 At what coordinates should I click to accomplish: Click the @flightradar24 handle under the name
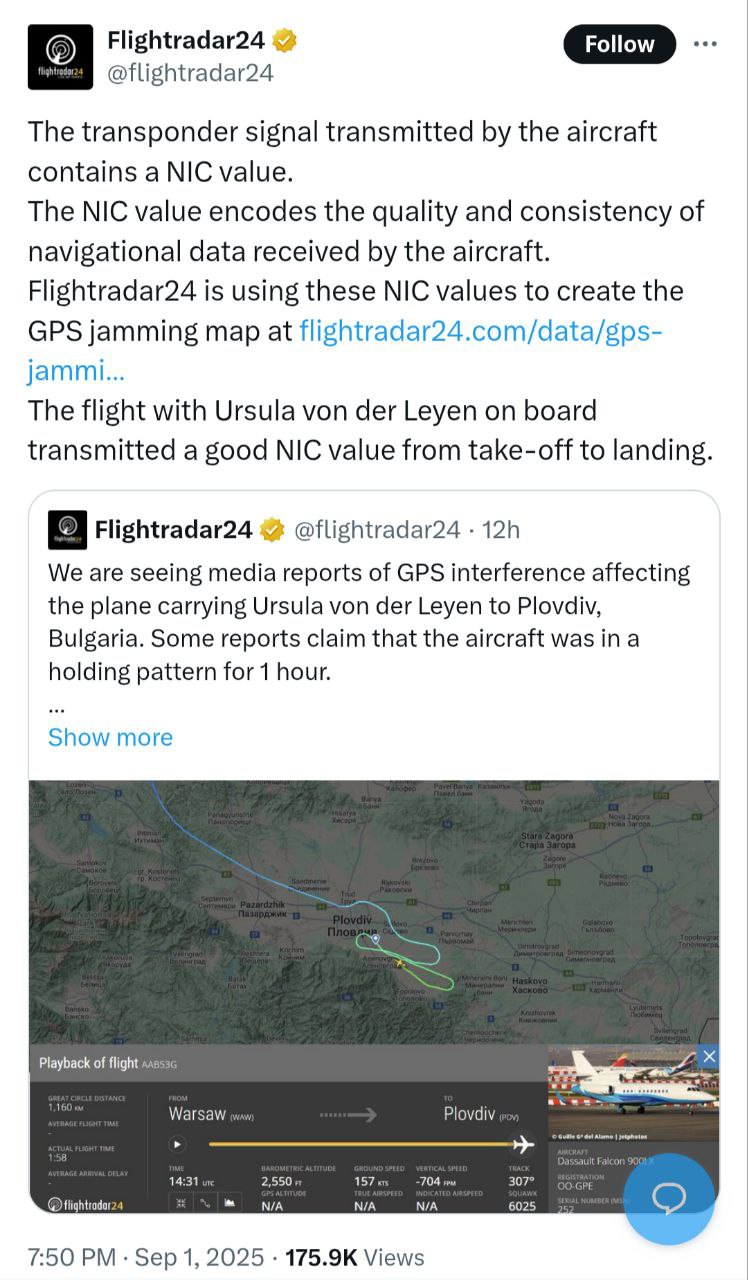tap(190, 73)
